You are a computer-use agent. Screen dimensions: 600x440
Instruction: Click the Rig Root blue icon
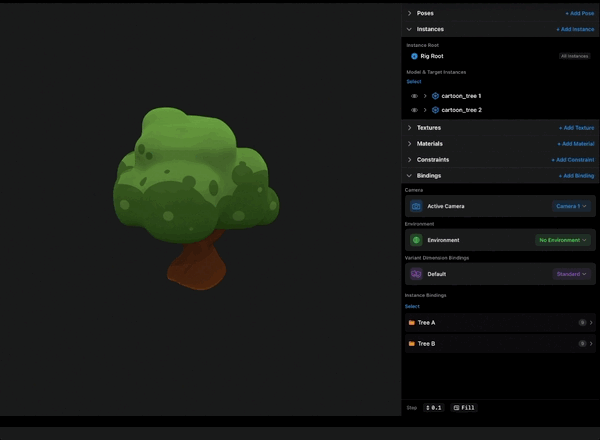coord(414,56)
